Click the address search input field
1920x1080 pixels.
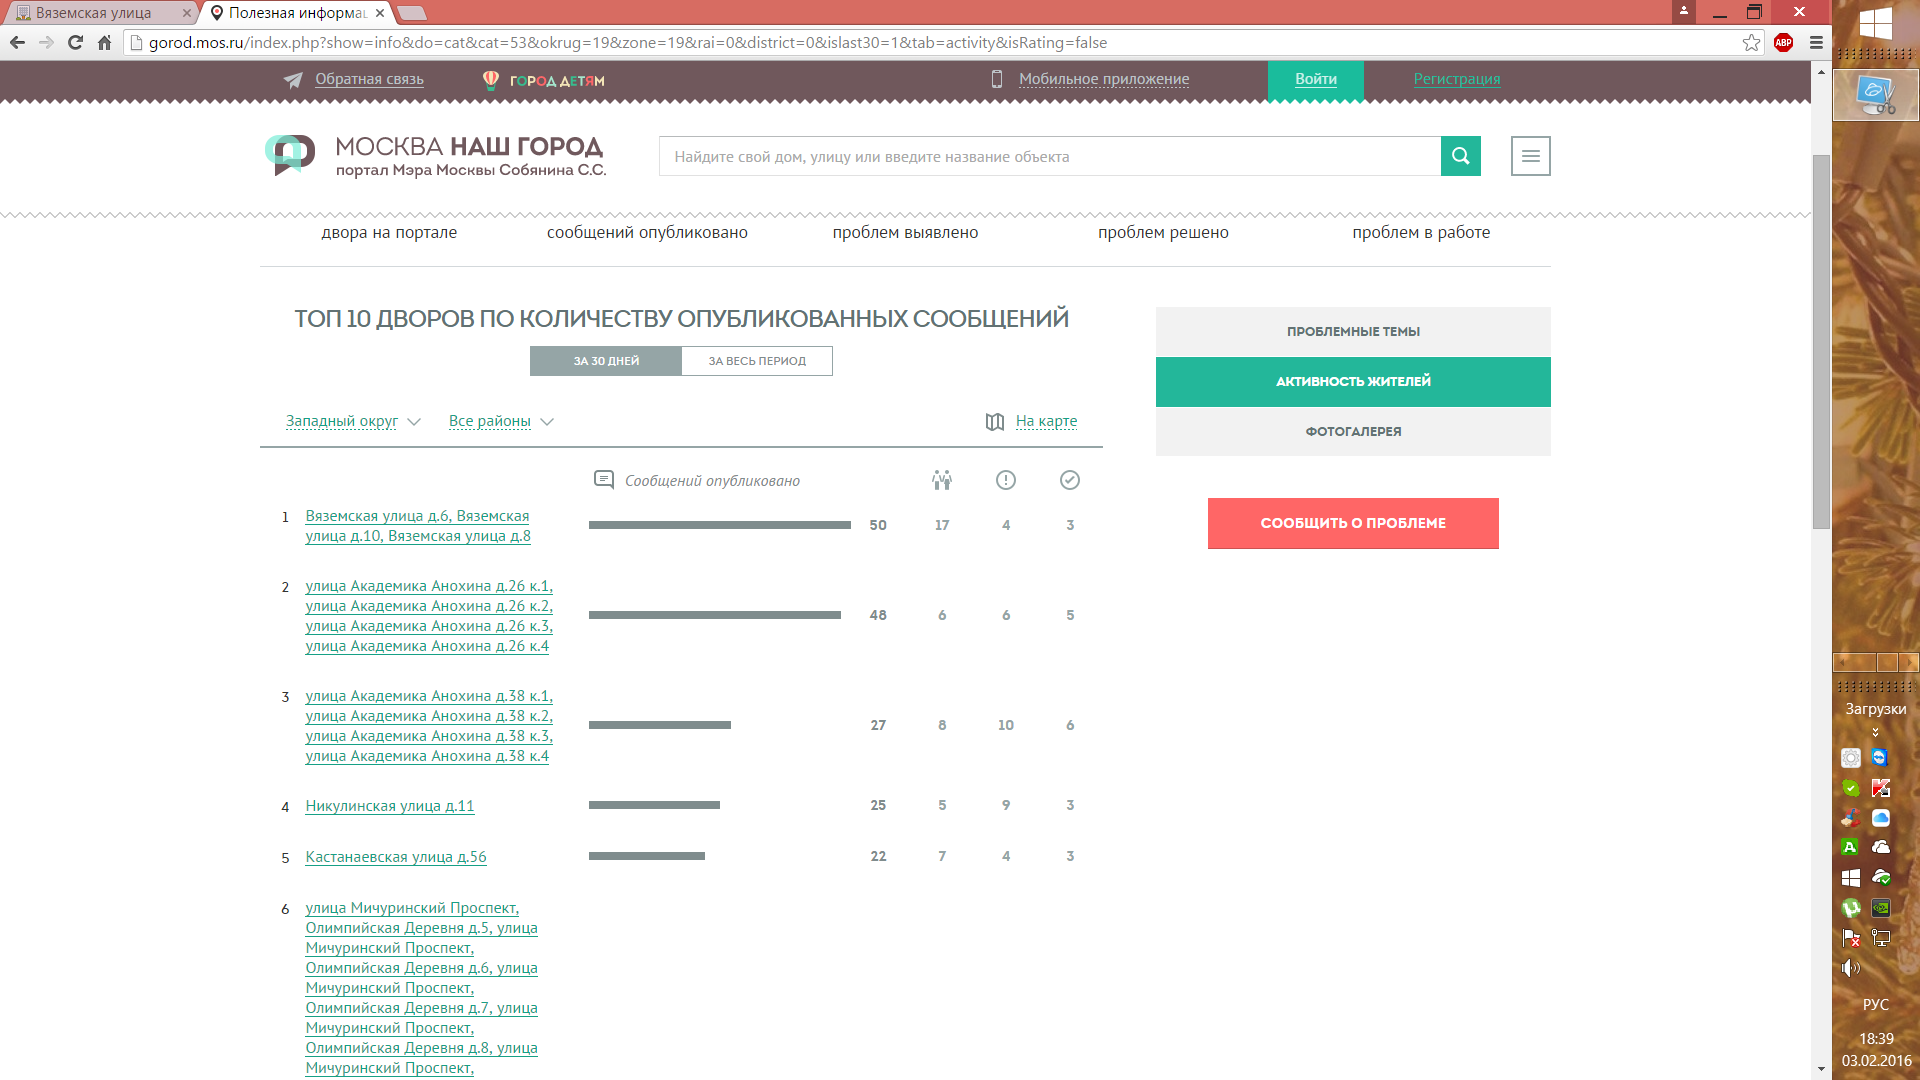pos(1048,156)
